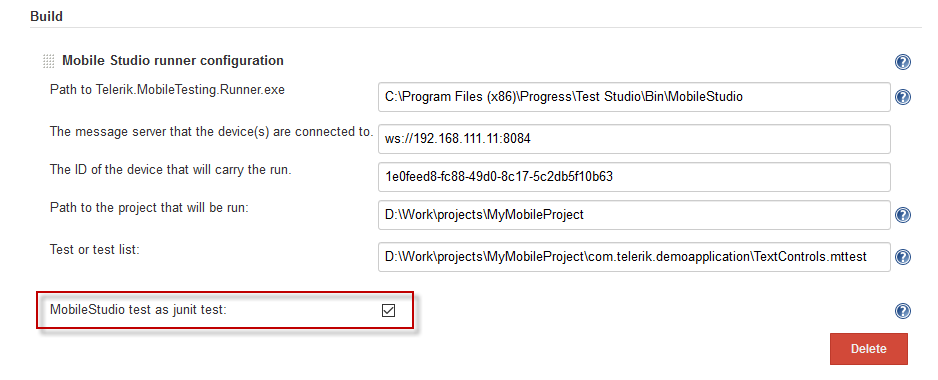The image size is (938, 380).
Task: Select 'The ID of the device' label text
Action: 170,170
